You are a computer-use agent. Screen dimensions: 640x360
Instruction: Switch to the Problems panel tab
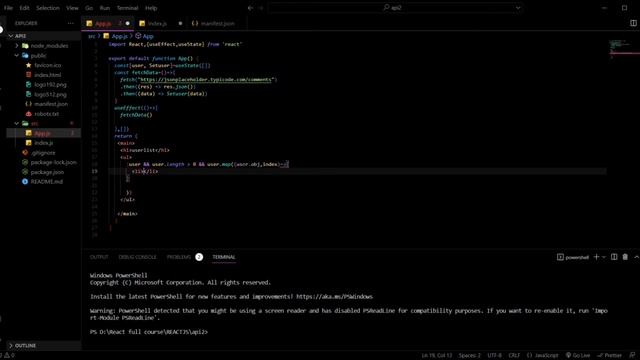click(184, 257)
